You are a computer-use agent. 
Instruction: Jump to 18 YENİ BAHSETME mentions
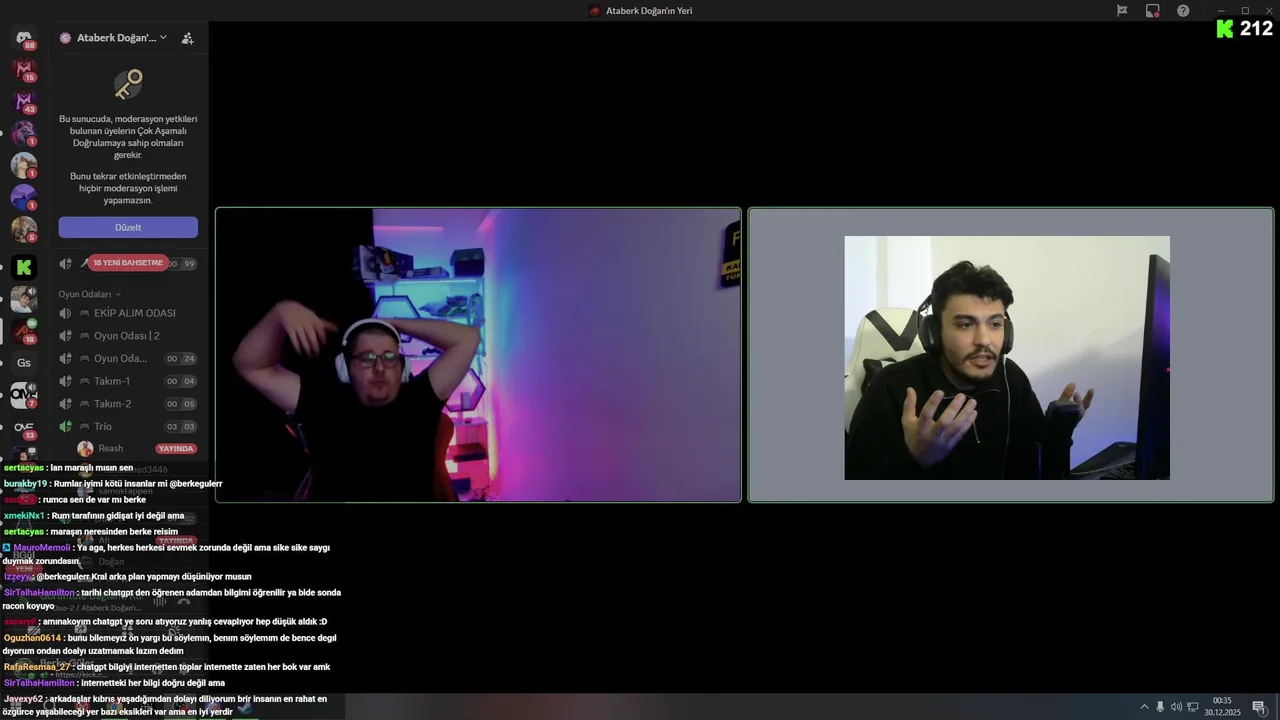point(128,263)
